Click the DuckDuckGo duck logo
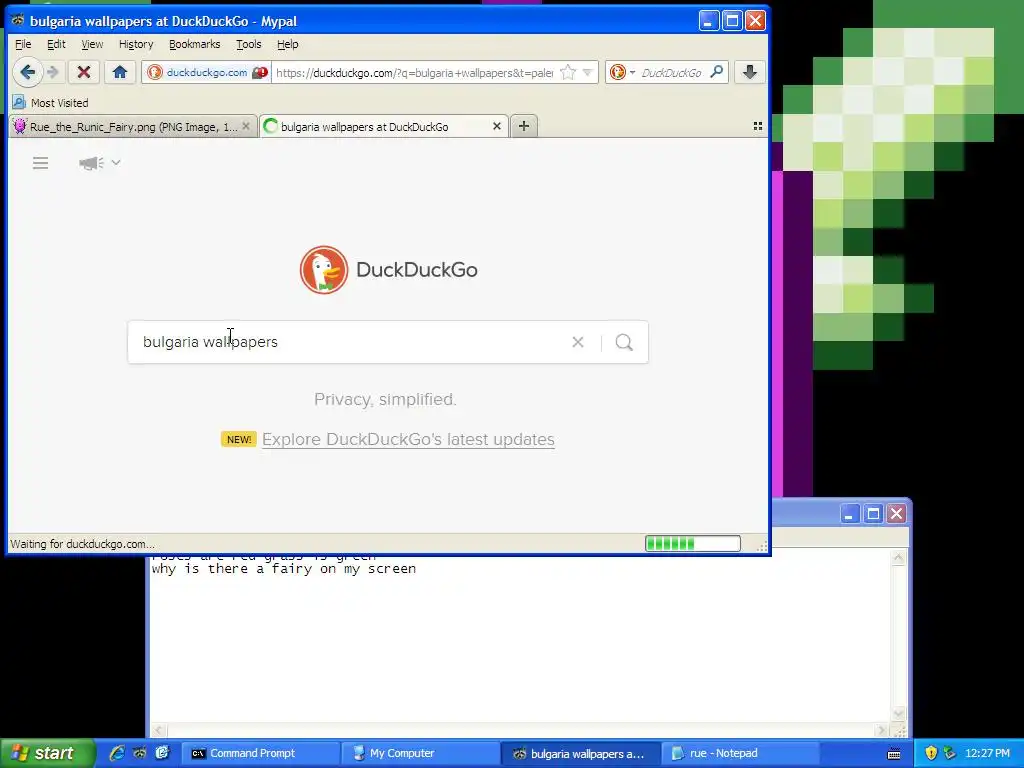The image size is (1024, 768). pyautogui.click(x=324, y=270)
